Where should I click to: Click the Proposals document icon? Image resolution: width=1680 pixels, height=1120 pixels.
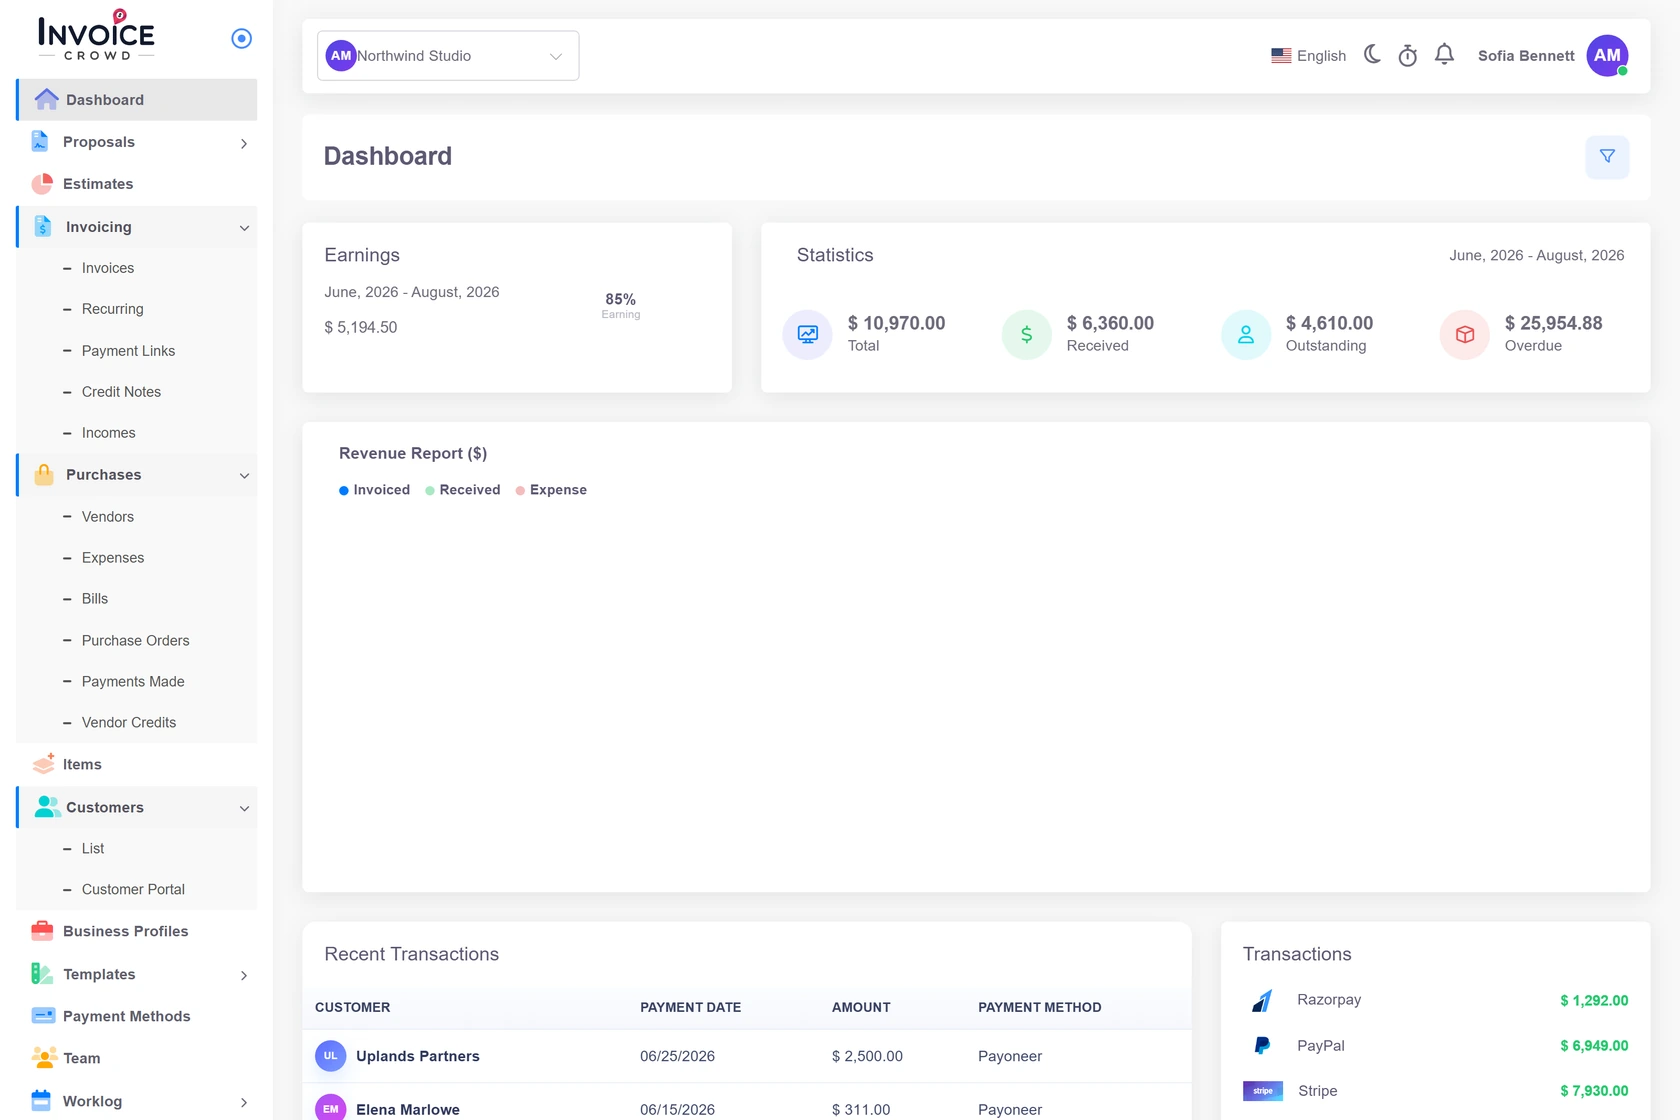(x=40, y=142)
